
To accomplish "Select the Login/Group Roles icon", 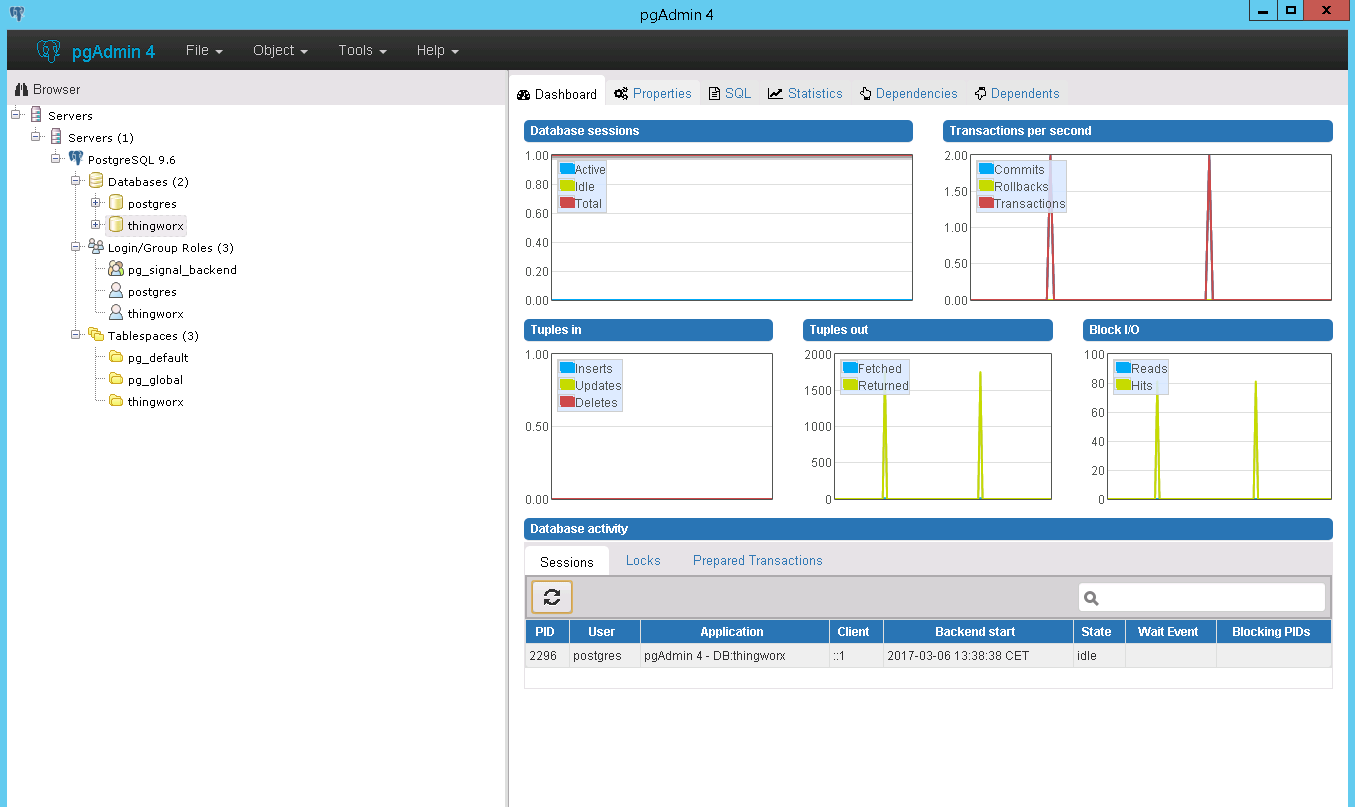I will [96, 247].
